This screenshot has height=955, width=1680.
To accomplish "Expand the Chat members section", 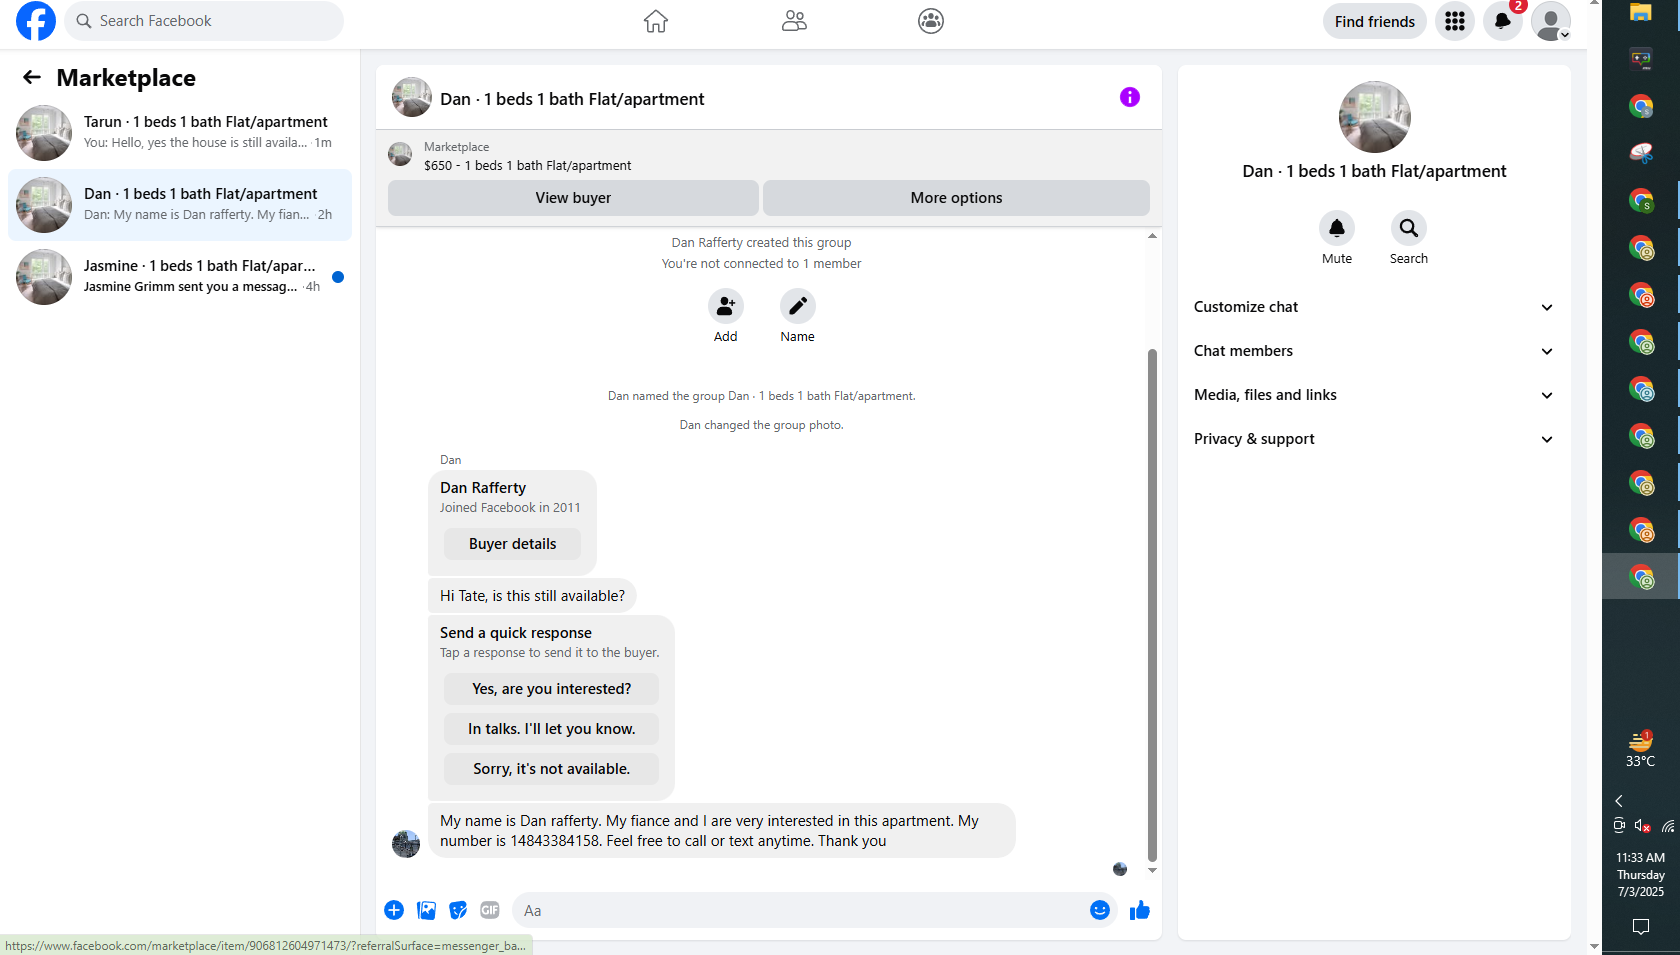I will pos(1374,351).
